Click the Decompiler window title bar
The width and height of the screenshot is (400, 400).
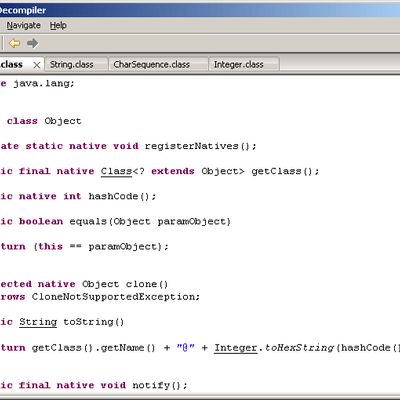point(200,10)
